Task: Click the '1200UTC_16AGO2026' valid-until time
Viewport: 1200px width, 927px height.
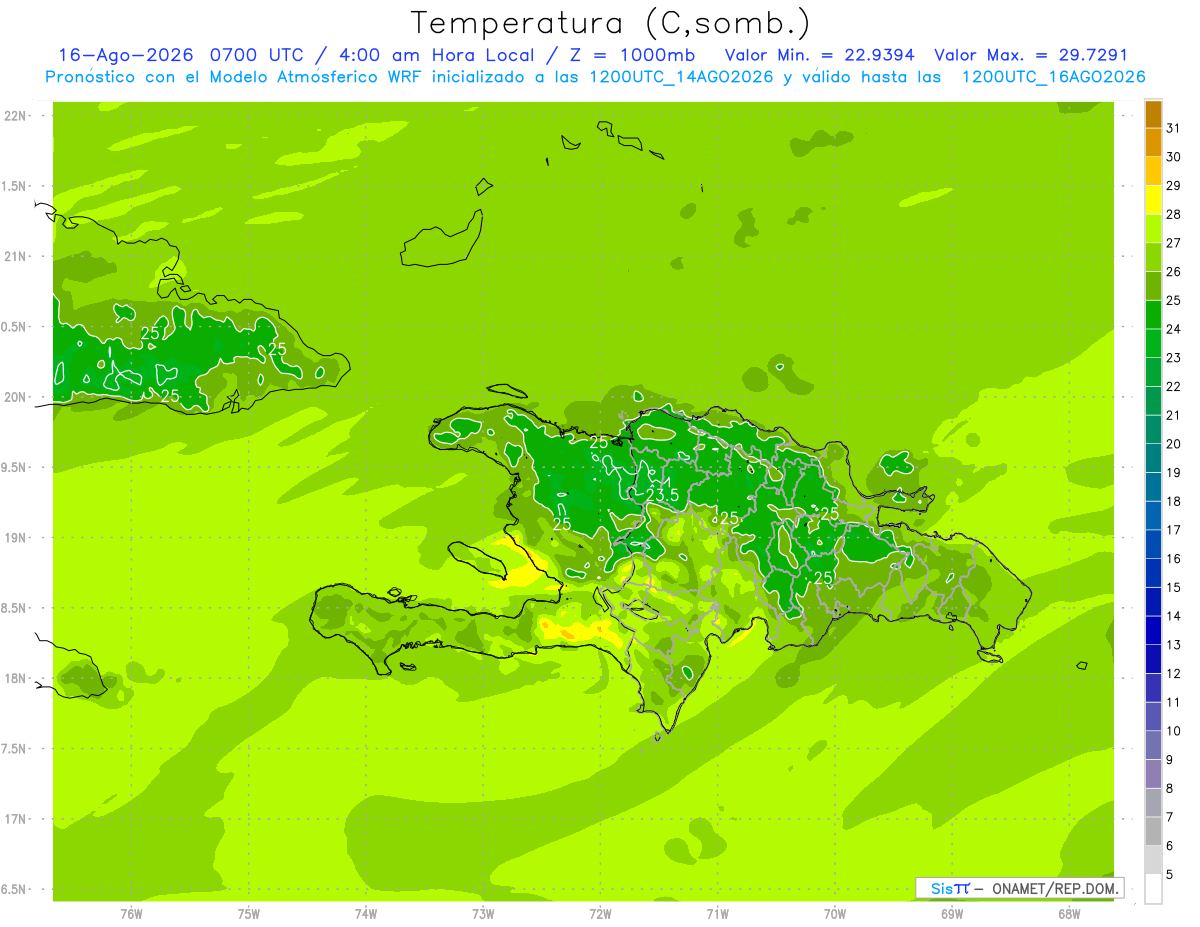Action: tap(1053, 77)
